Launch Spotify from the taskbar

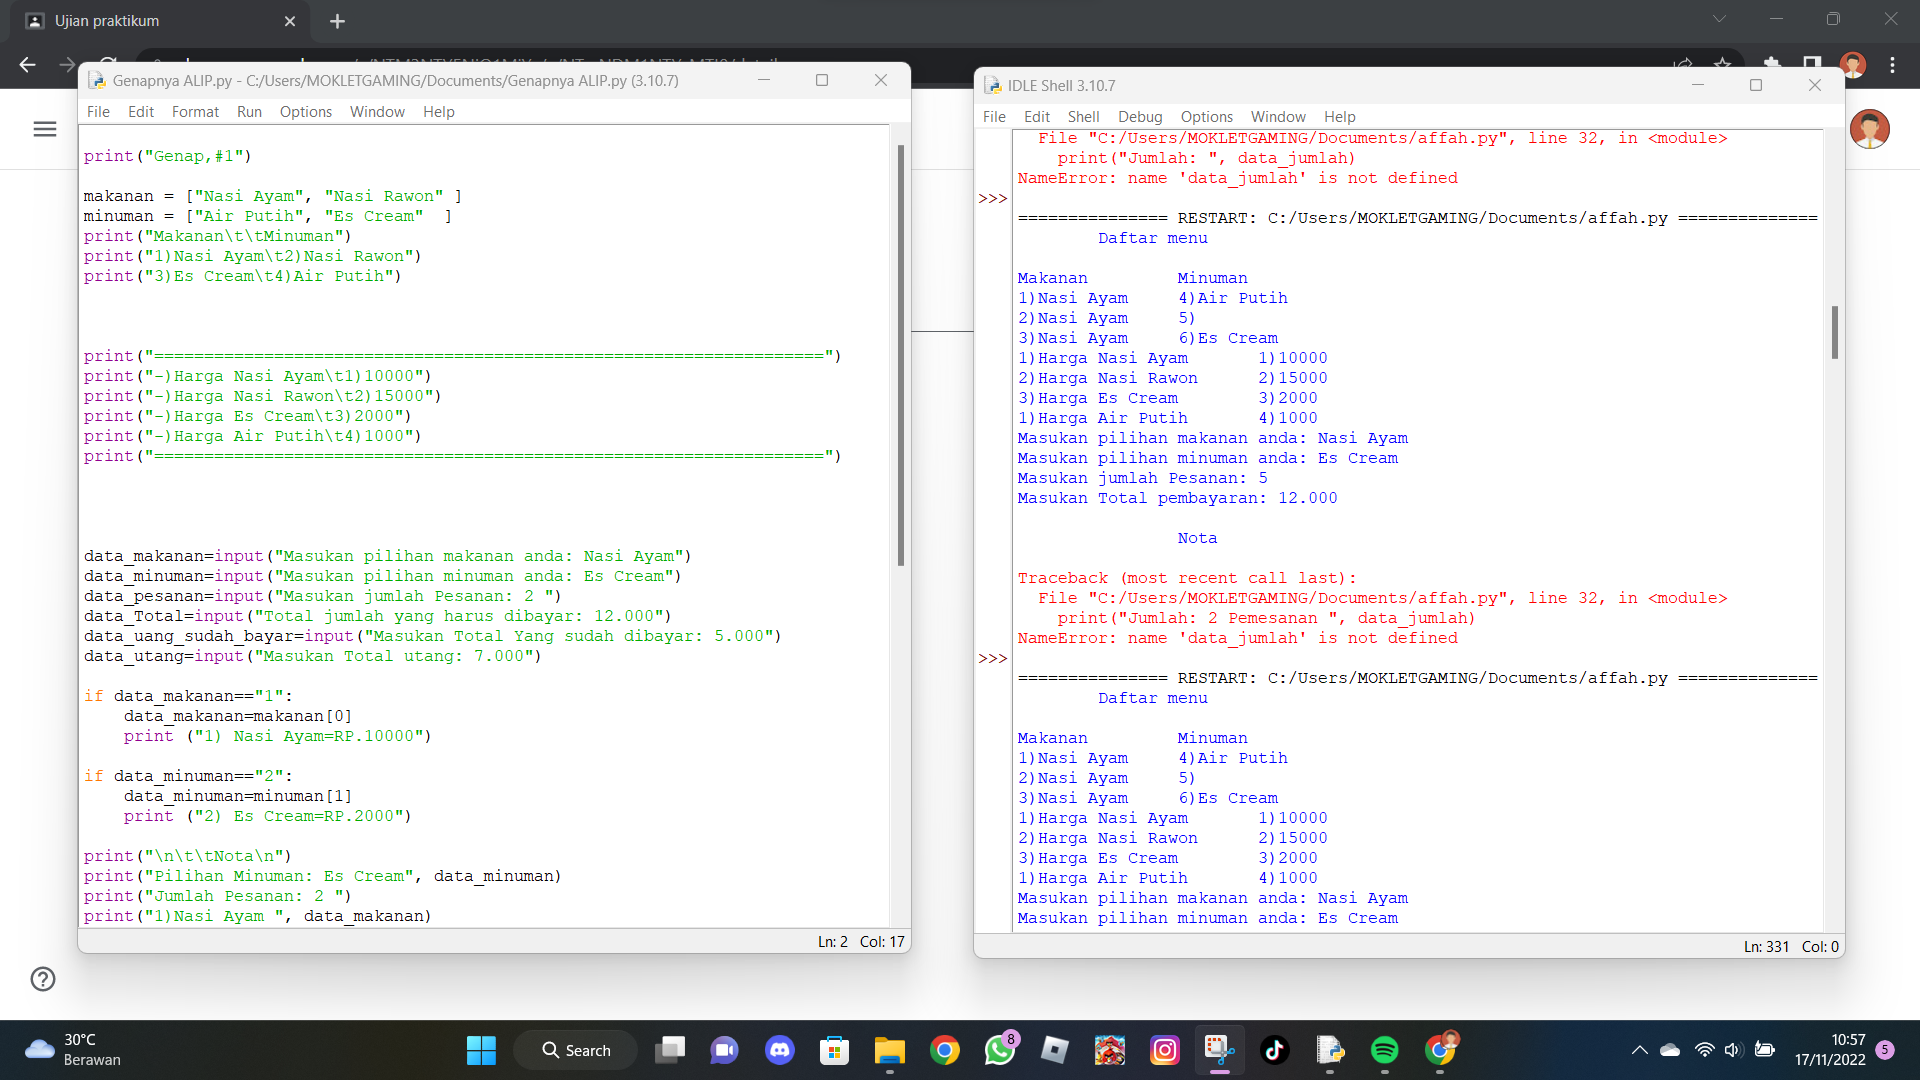(x=1384, y=1050)
